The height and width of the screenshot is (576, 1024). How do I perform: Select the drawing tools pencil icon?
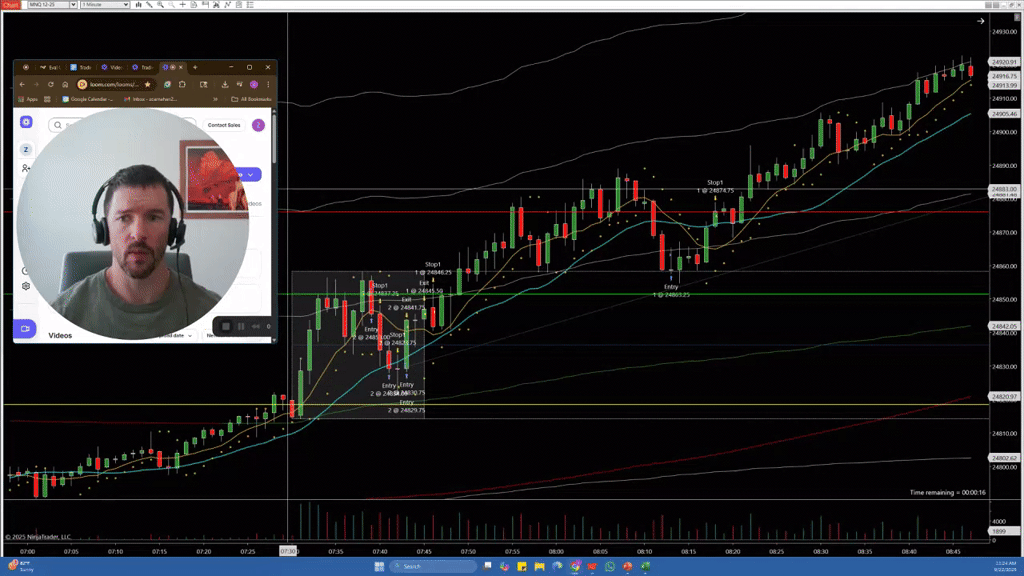tap(150, 5)
